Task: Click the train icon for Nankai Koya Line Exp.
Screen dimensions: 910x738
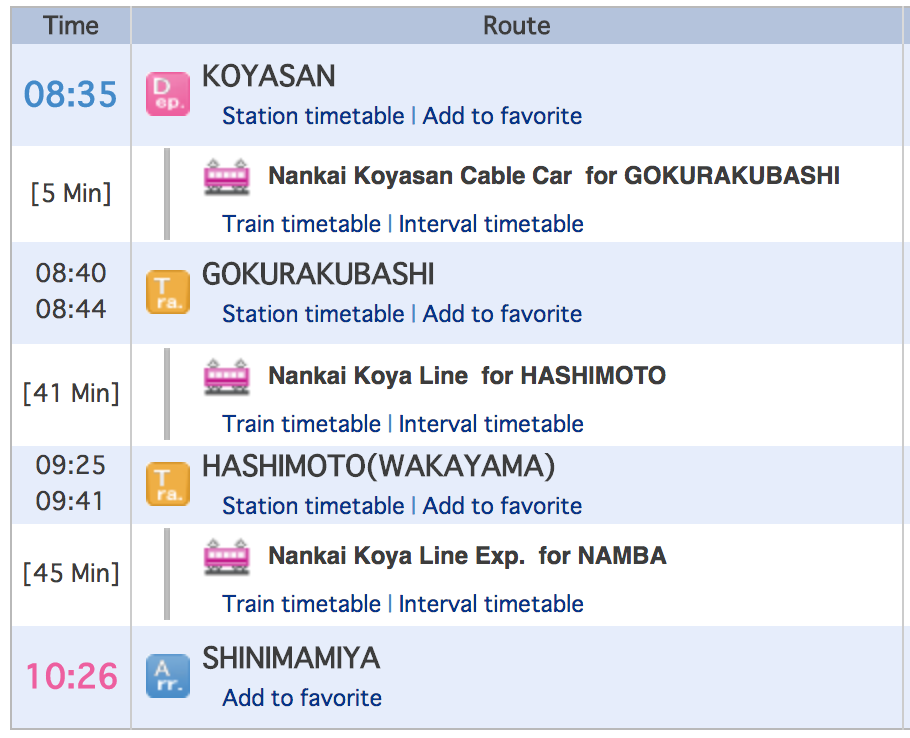Action: click(x=227, y=556)
